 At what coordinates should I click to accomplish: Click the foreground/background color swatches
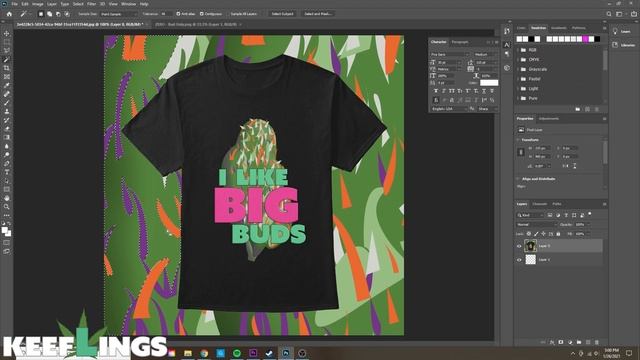point(6,232)
